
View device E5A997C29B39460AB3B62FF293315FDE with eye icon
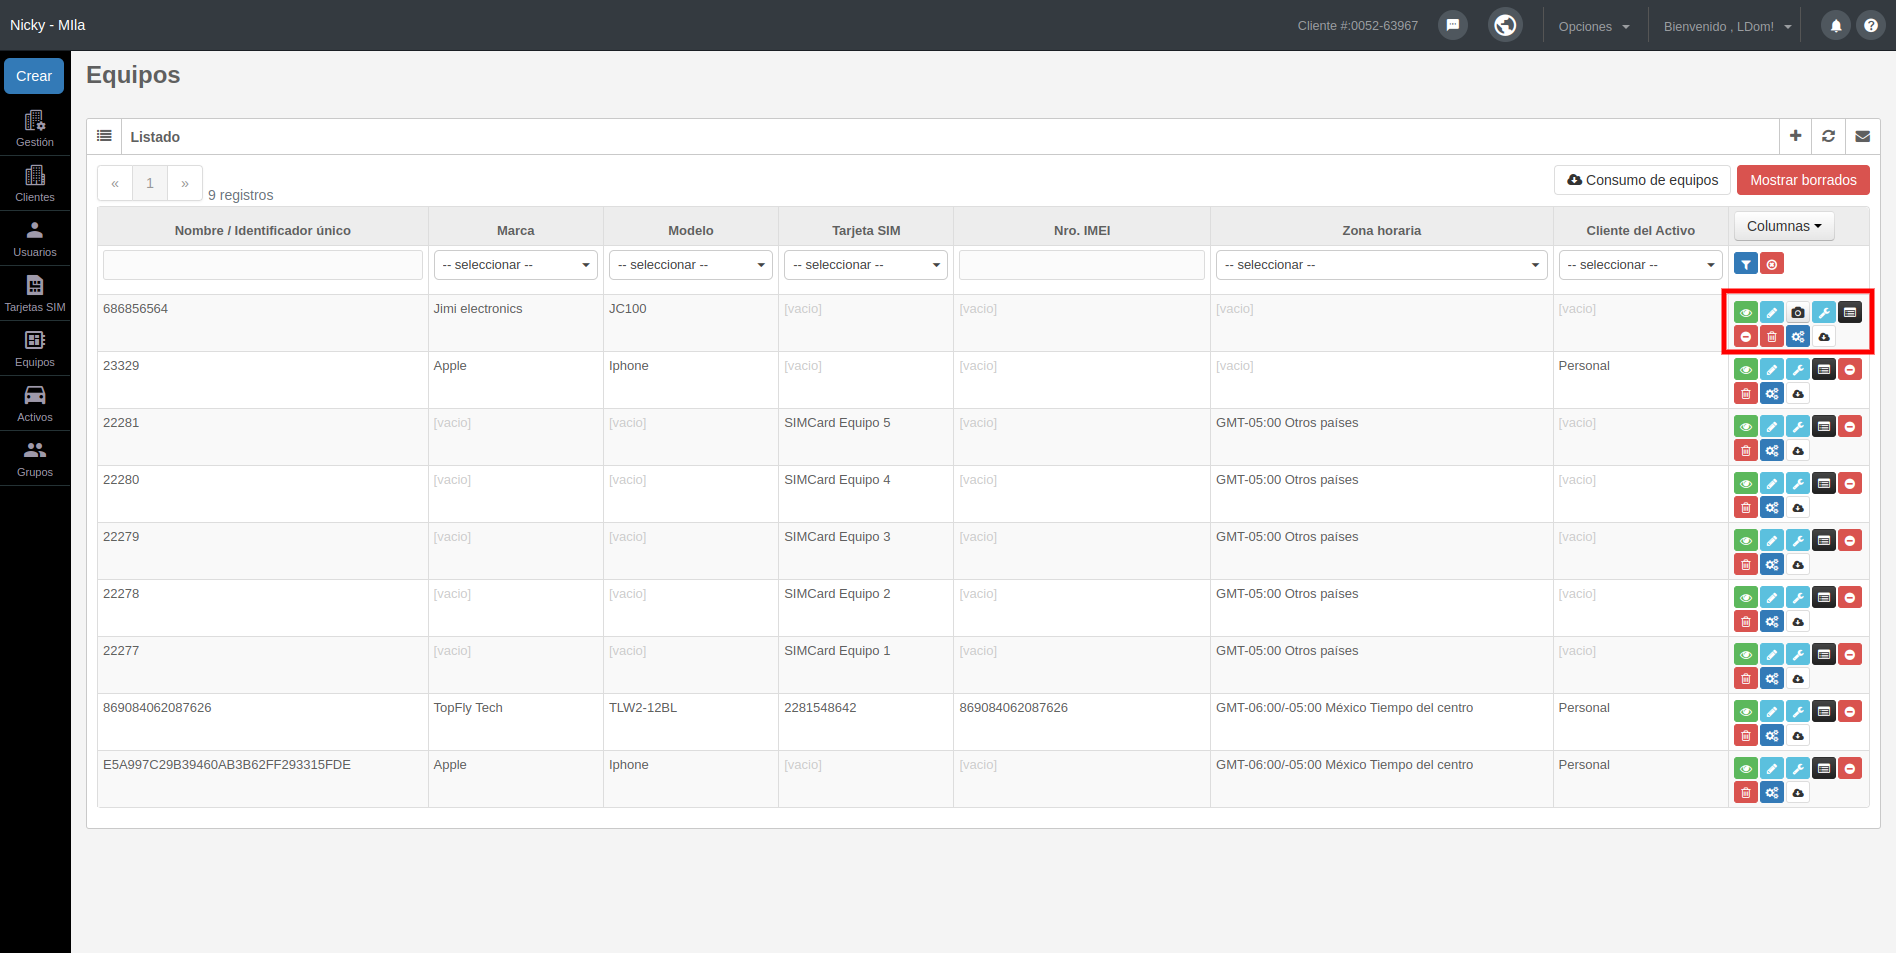[1746, 768]
